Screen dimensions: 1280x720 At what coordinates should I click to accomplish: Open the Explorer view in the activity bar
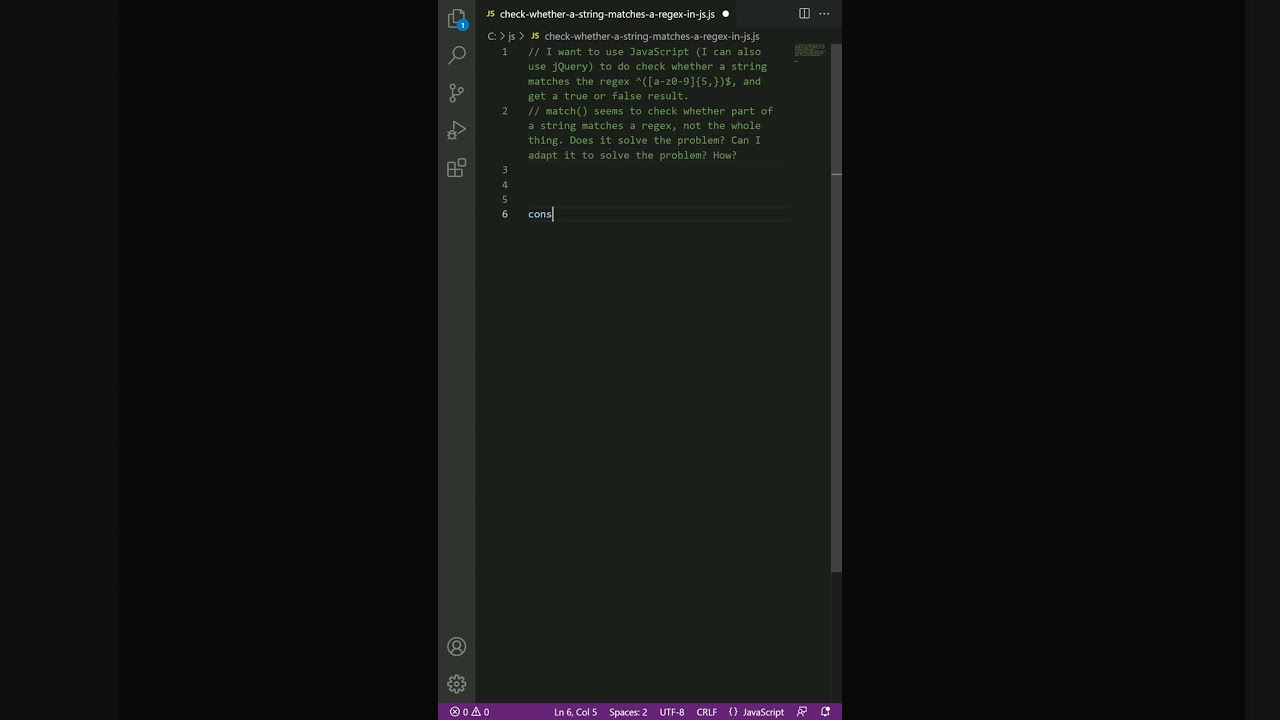(457, 19)
